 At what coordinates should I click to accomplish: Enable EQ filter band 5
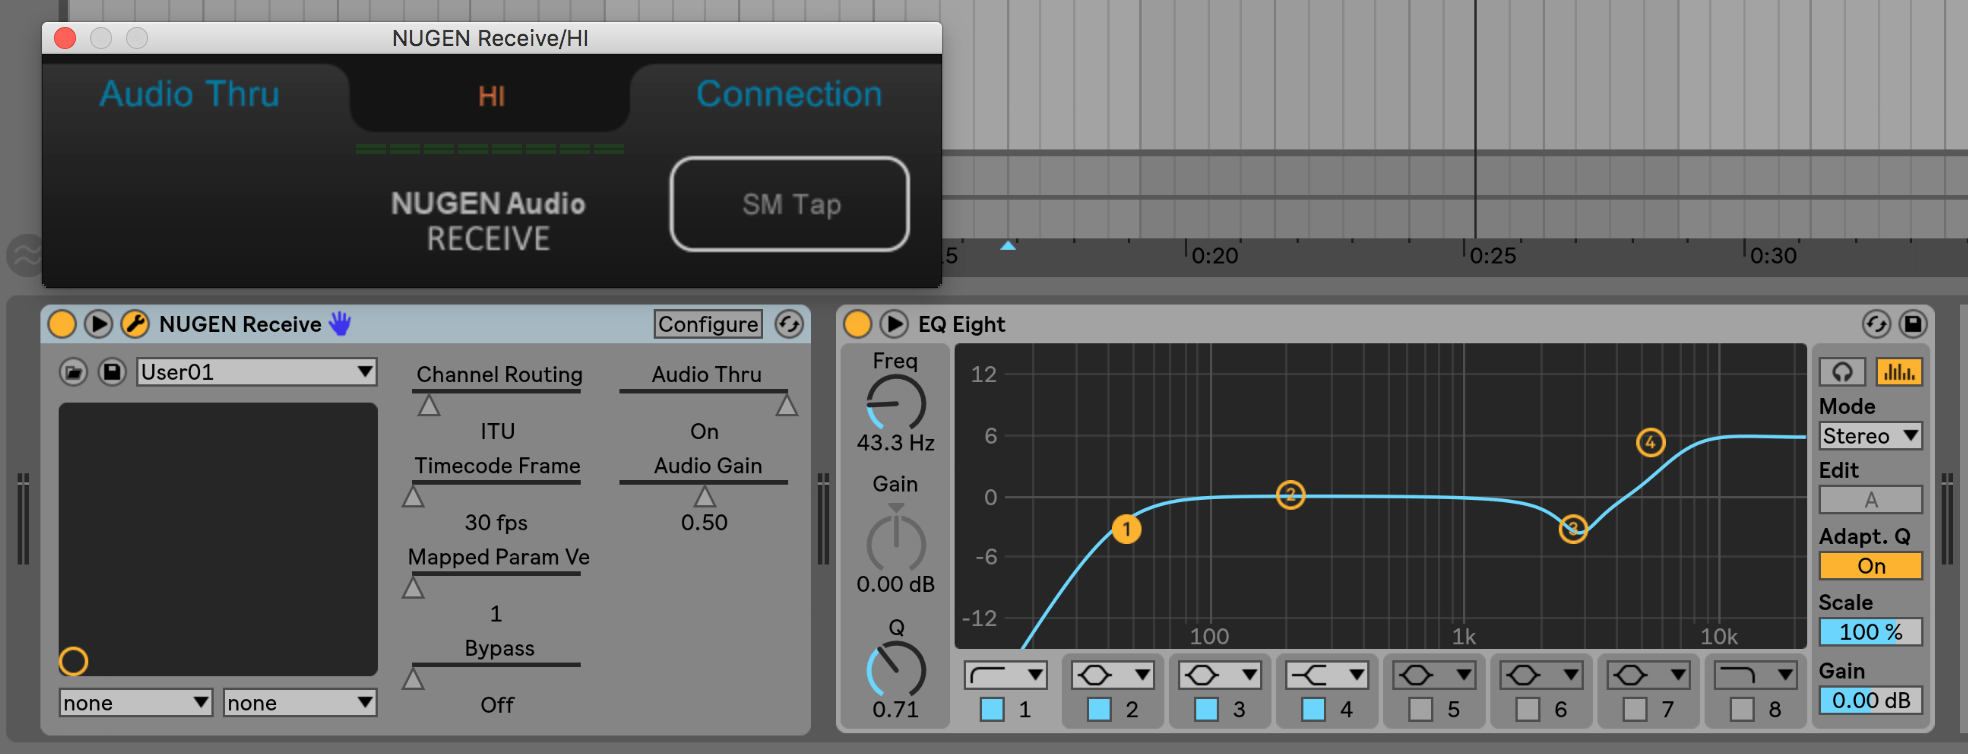click(1421, 709)
